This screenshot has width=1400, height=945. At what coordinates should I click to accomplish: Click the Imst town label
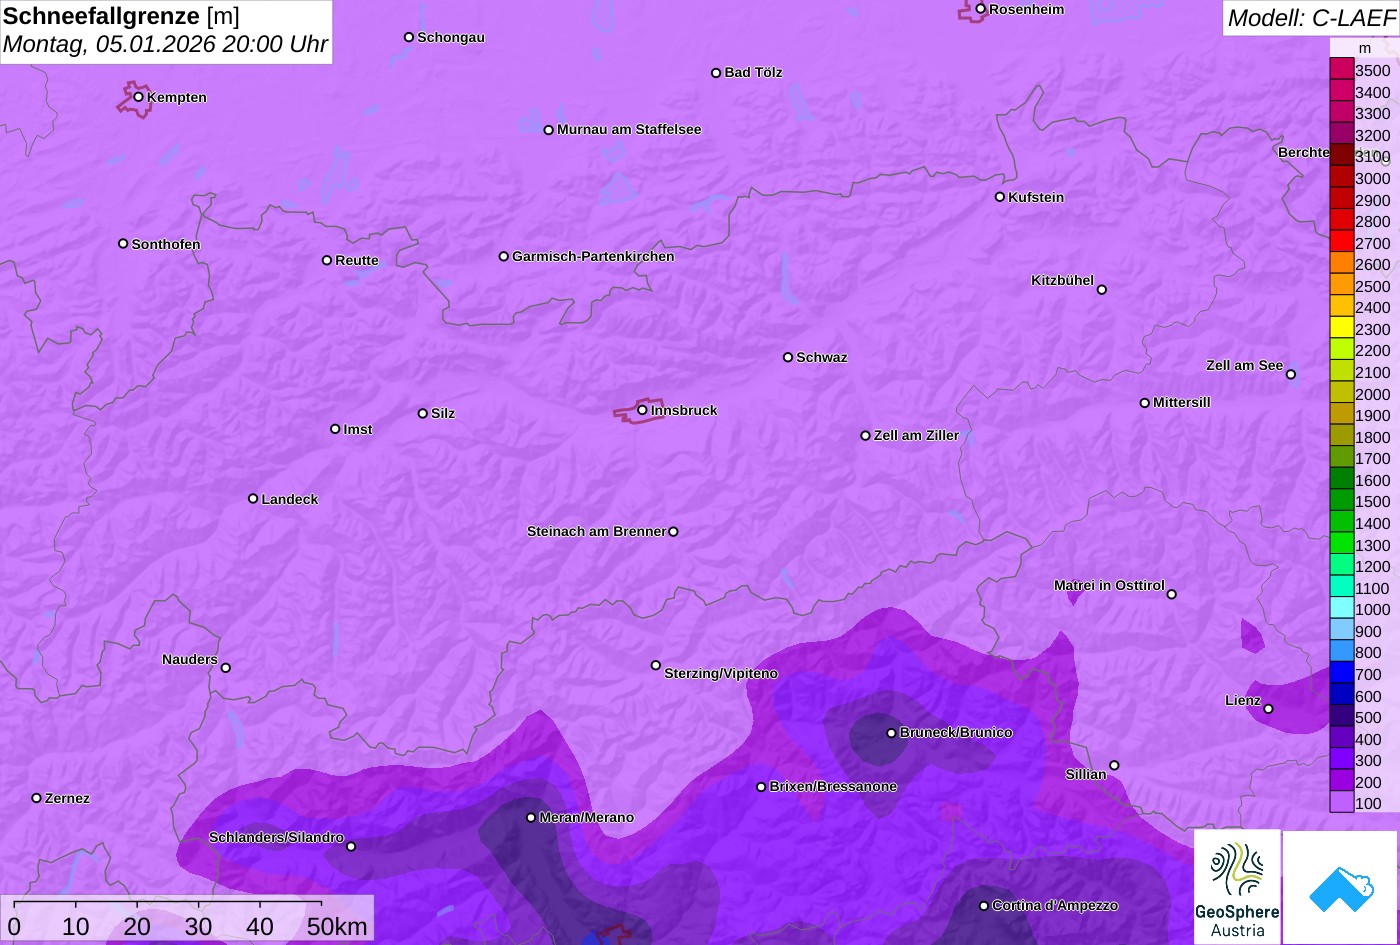(x=358, y=430)
